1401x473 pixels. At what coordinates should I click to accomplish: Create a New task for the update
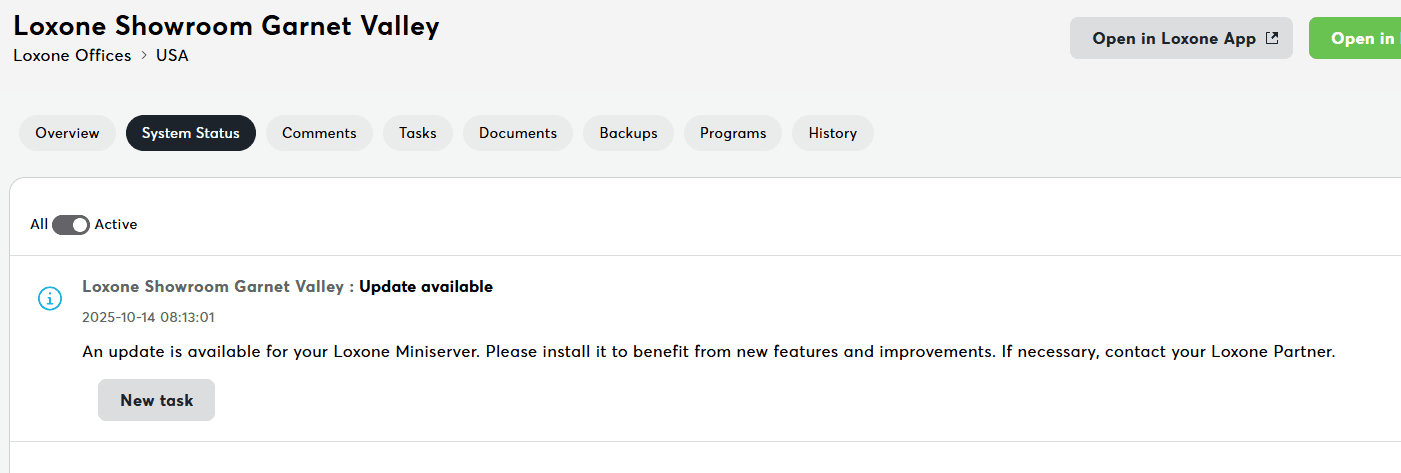click(157, 400)
